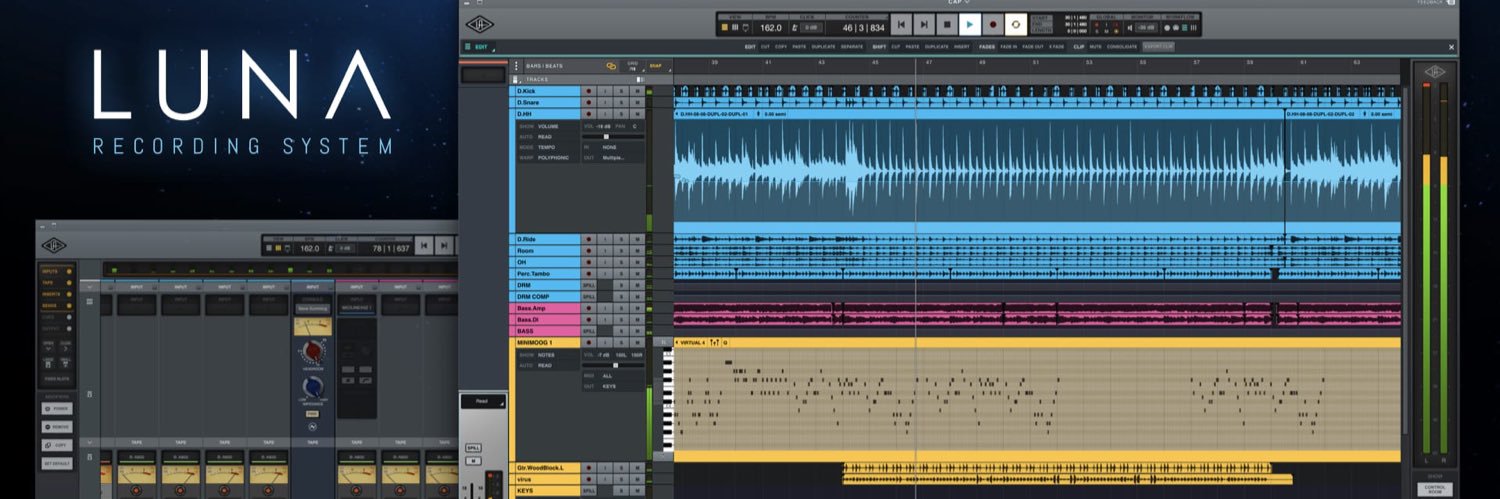Toggle the SNAP button

click(x=656, y=66)
